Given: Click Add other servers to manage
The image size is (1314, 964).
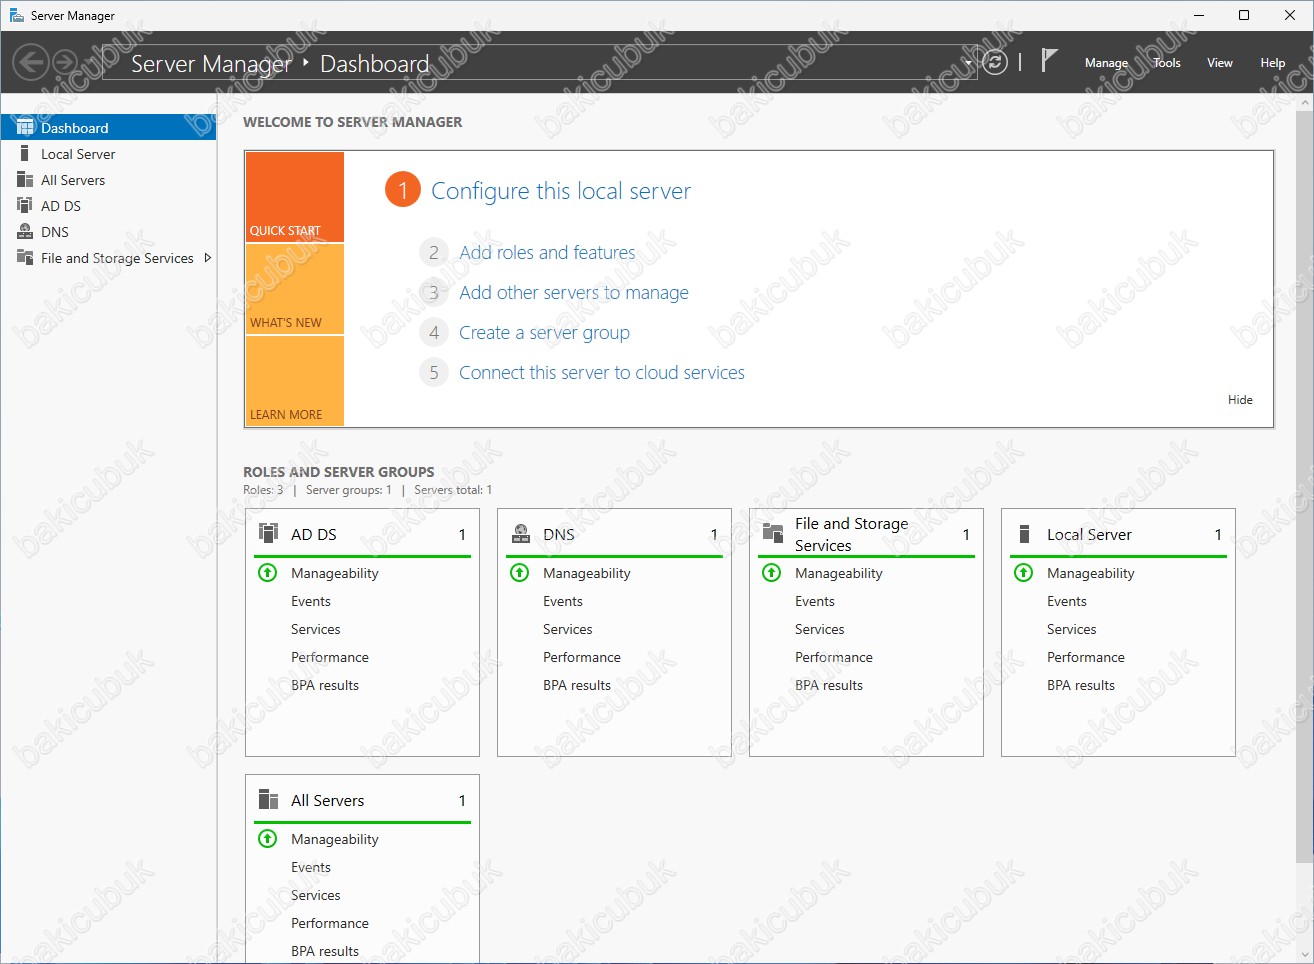Looking at the screenshot, I should tap(574, 293).
